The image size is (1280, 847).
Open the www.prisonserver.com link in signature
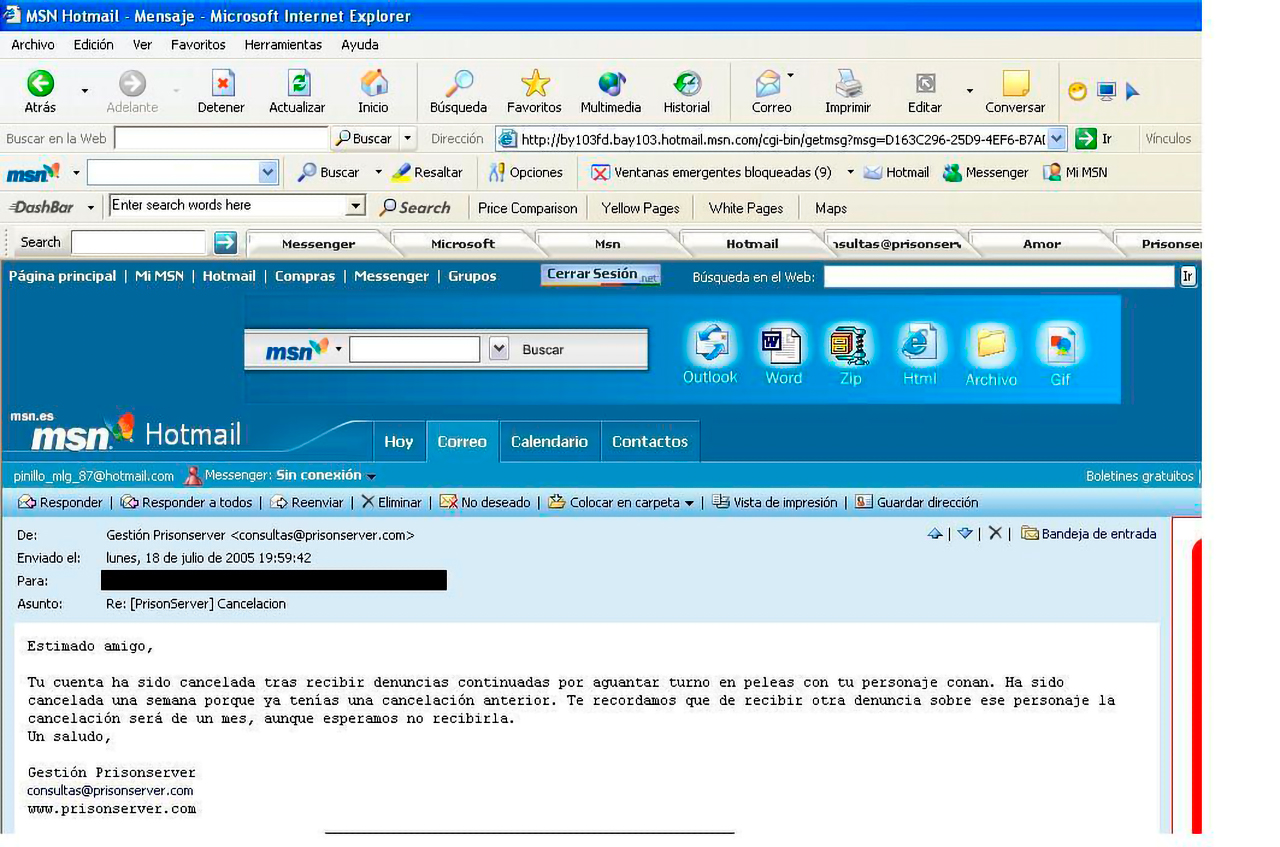[x=112, y=809]
